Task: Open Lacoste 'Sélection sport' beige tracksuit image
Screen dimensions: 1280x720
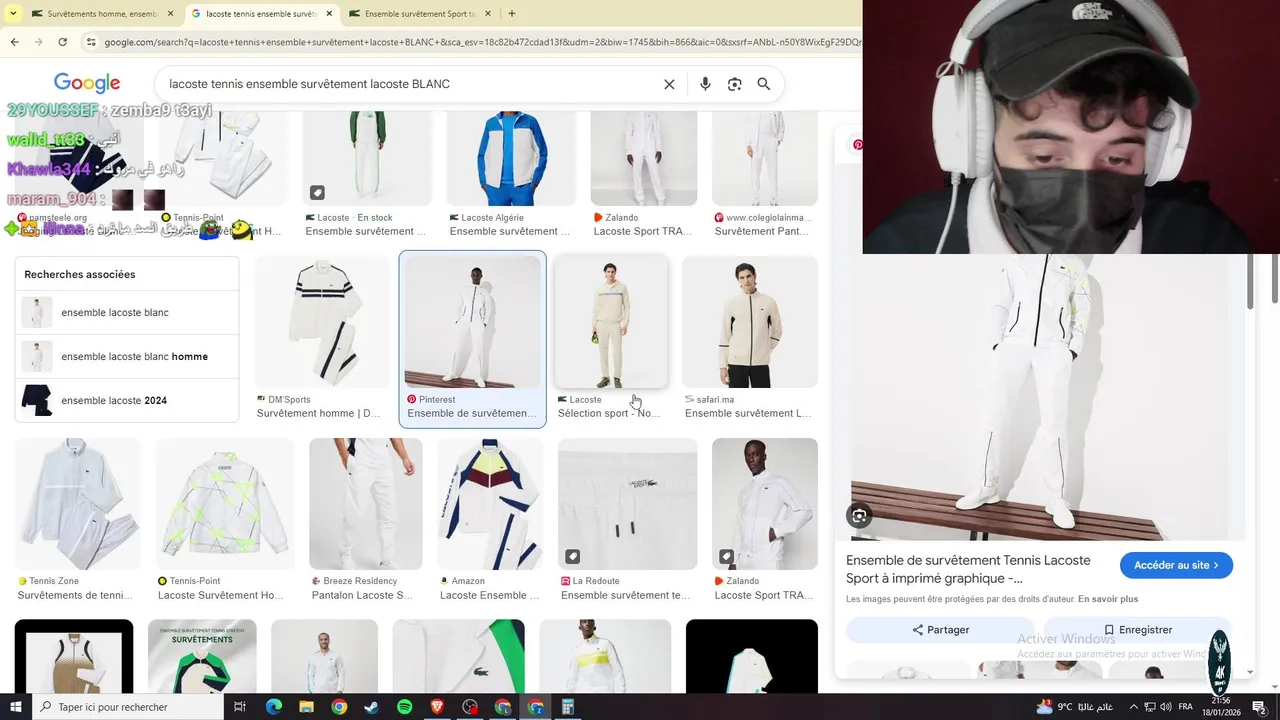Action: click(x=611, y=322)
